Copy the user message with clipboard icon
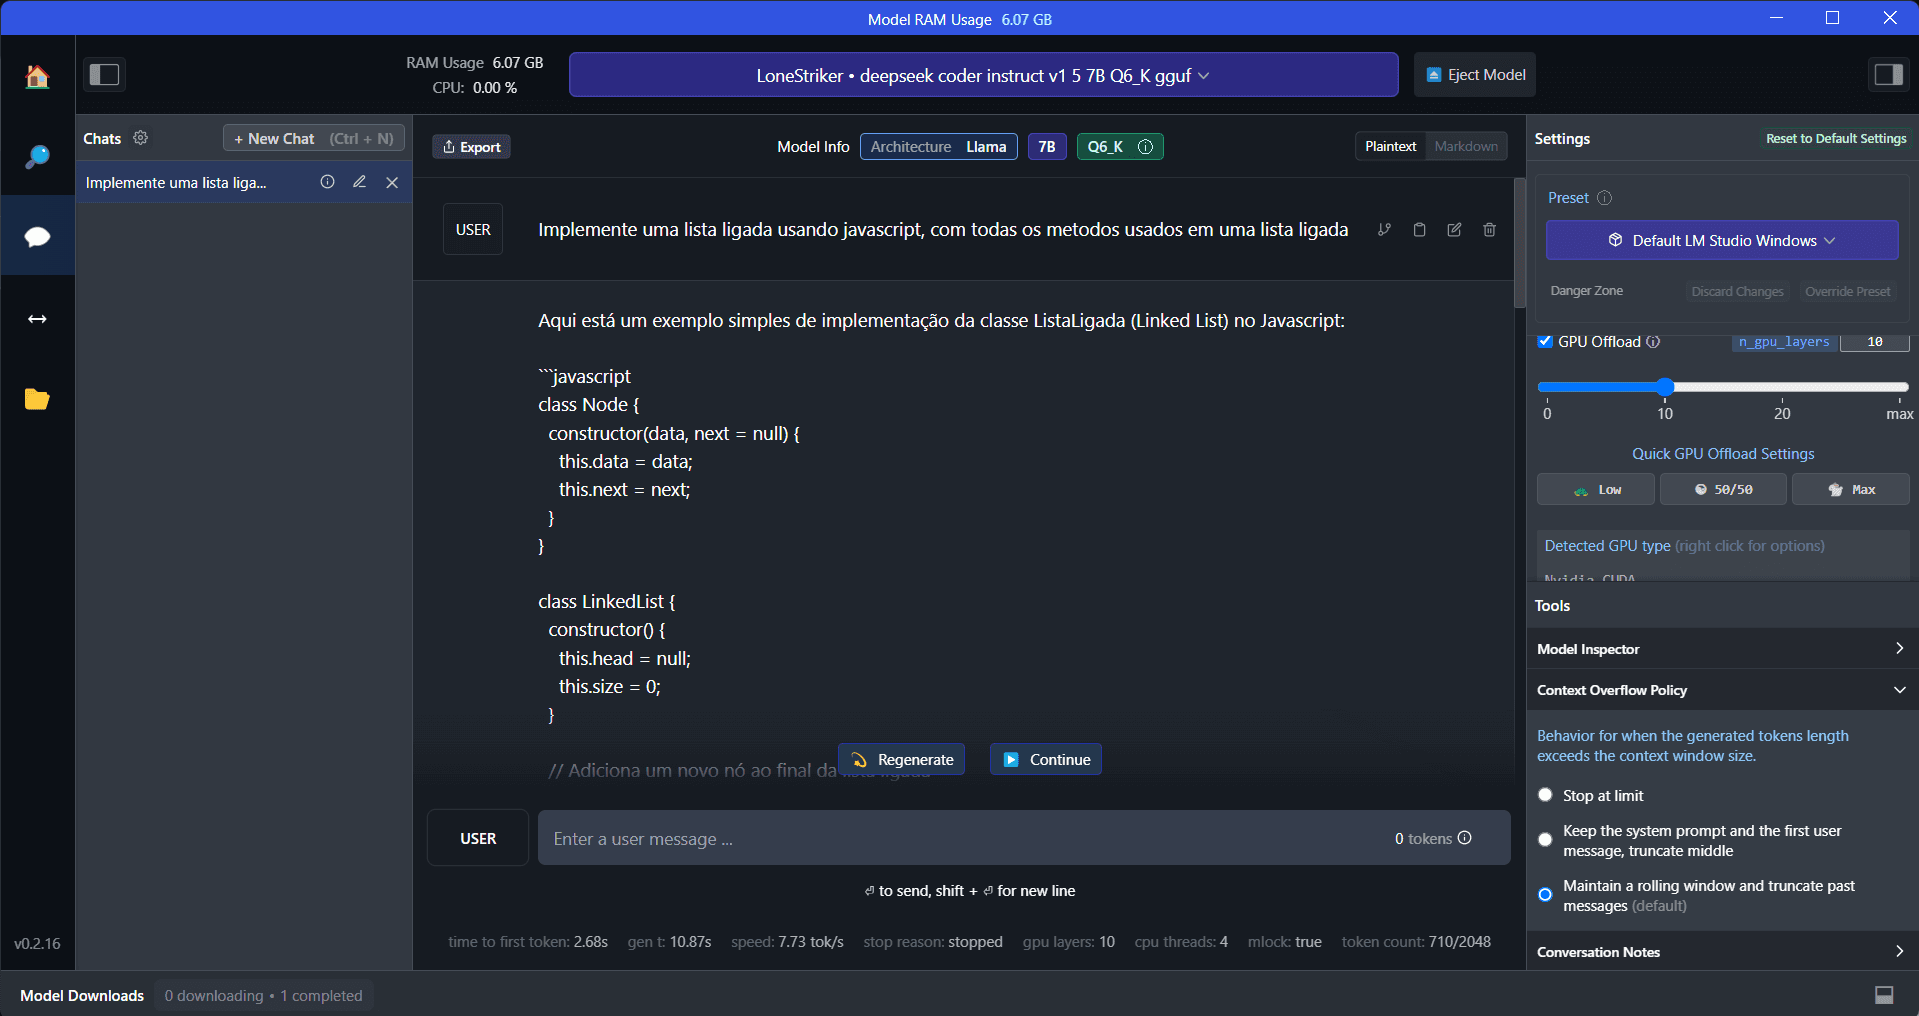 [x=1419, y=230]
